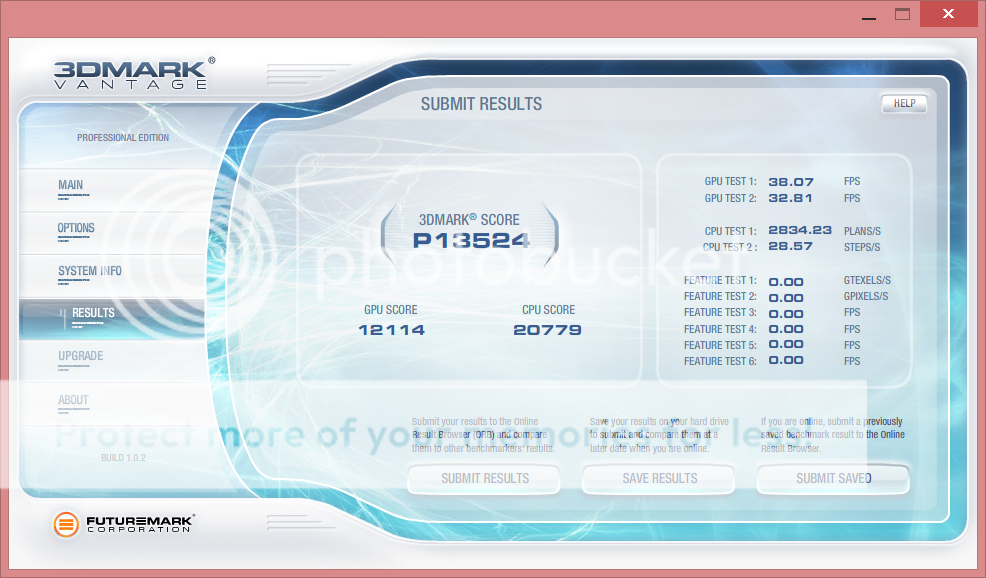986x578 pixels.
Task: Go to the Options page
Action: click(76, 228)
